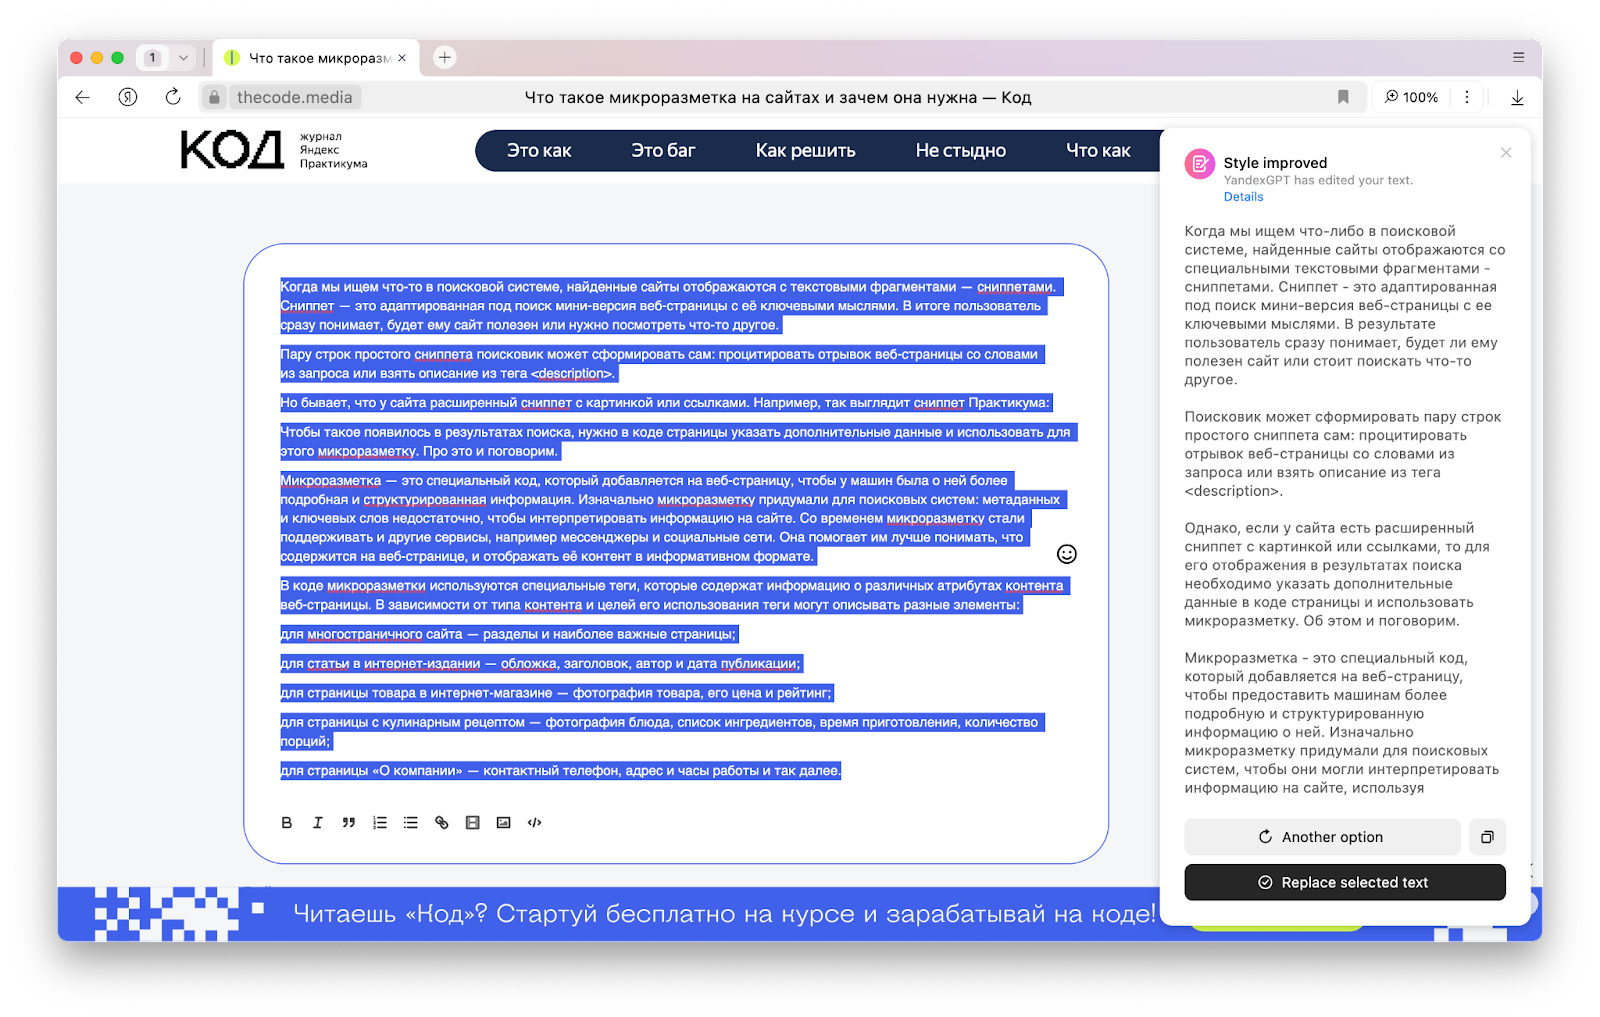Open the emoji picker smiley icon
This screenshot has width=1600, height=1017.
(x=1067, y=554)
